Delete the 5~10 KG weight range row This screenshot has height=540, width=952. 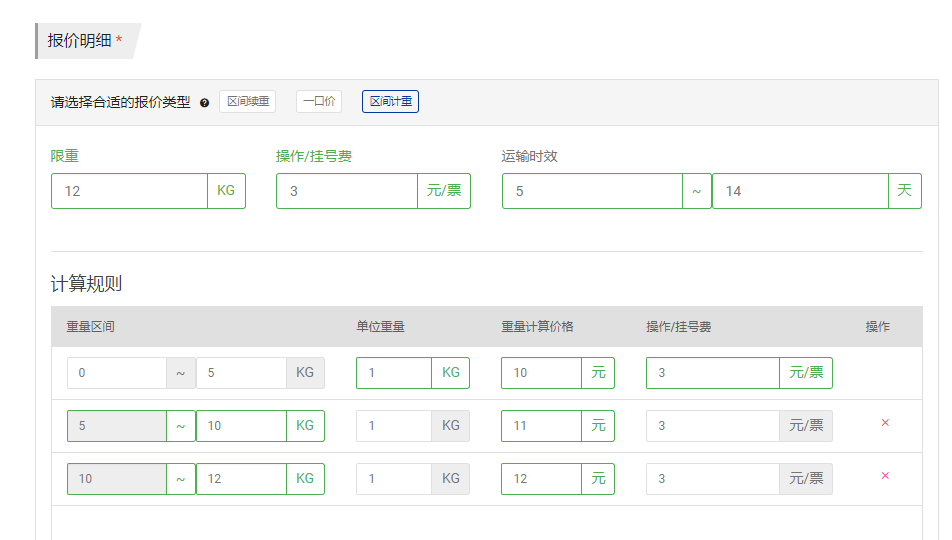pos(885,423)
